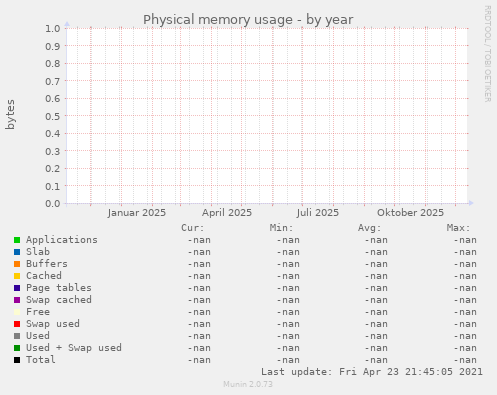Click the Cached yellow legend swatch
The image size is (497, 395).
(17, 276)
